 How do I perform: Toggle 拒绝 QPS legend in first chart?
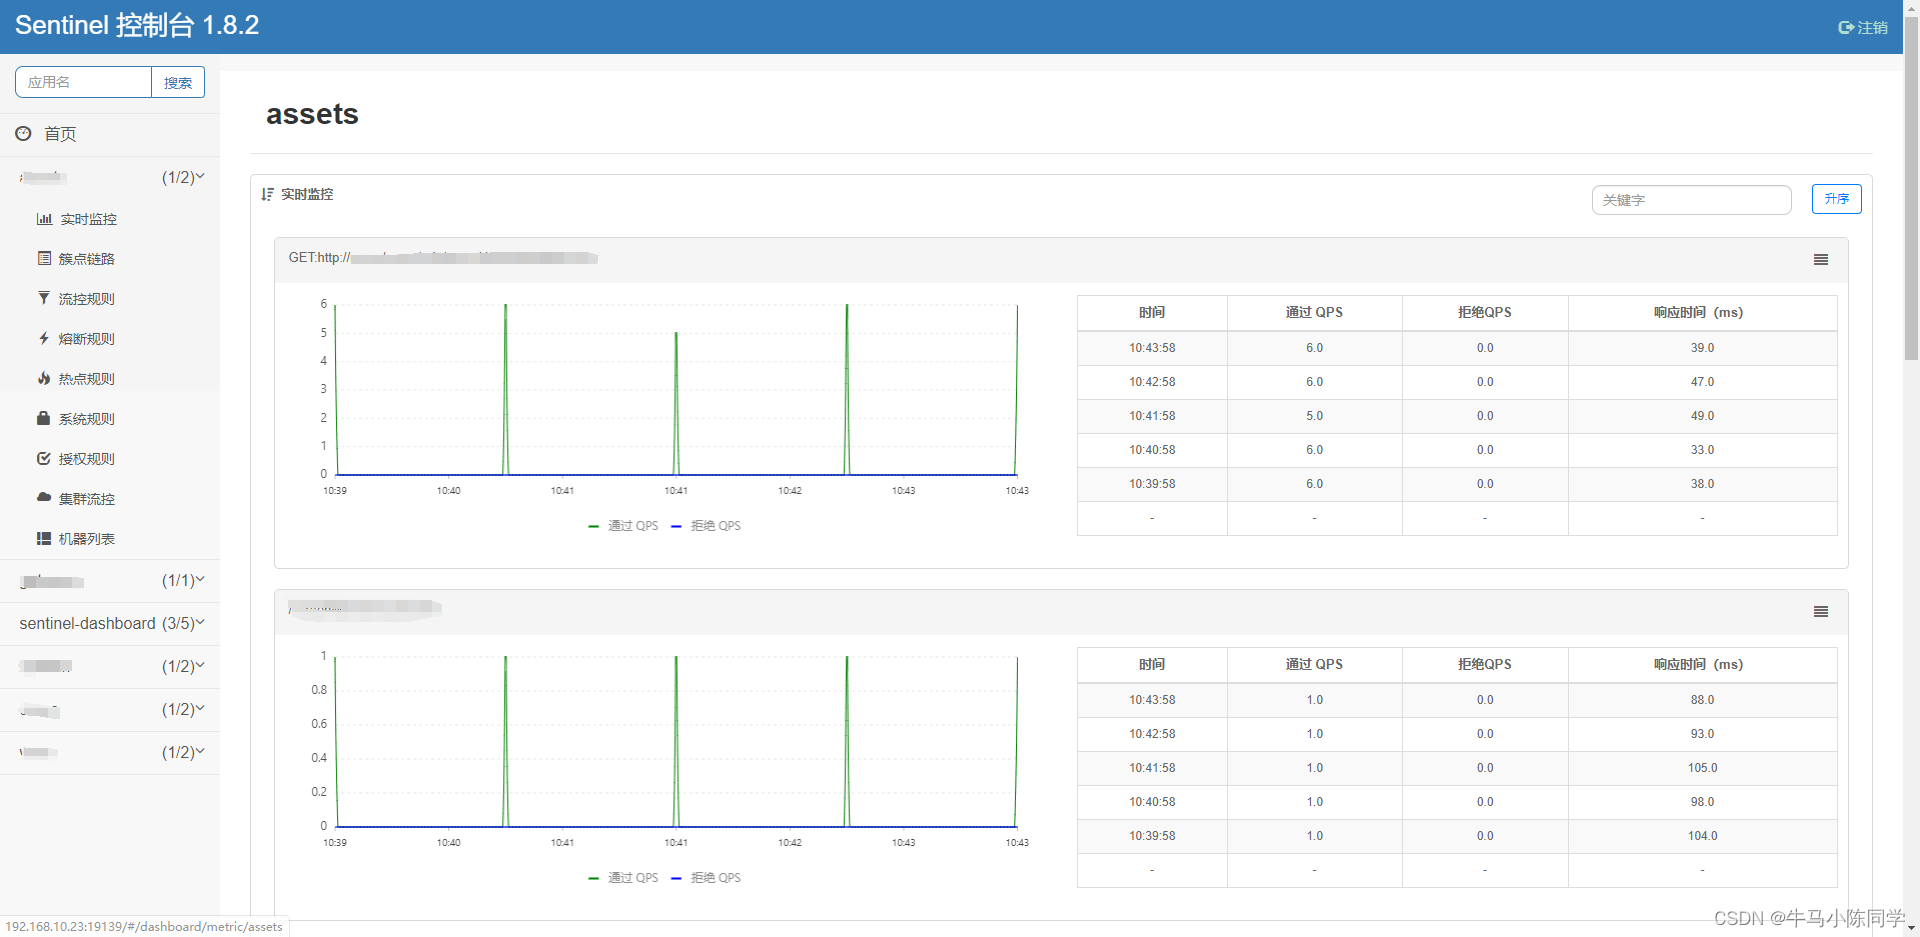coord(706,526)
